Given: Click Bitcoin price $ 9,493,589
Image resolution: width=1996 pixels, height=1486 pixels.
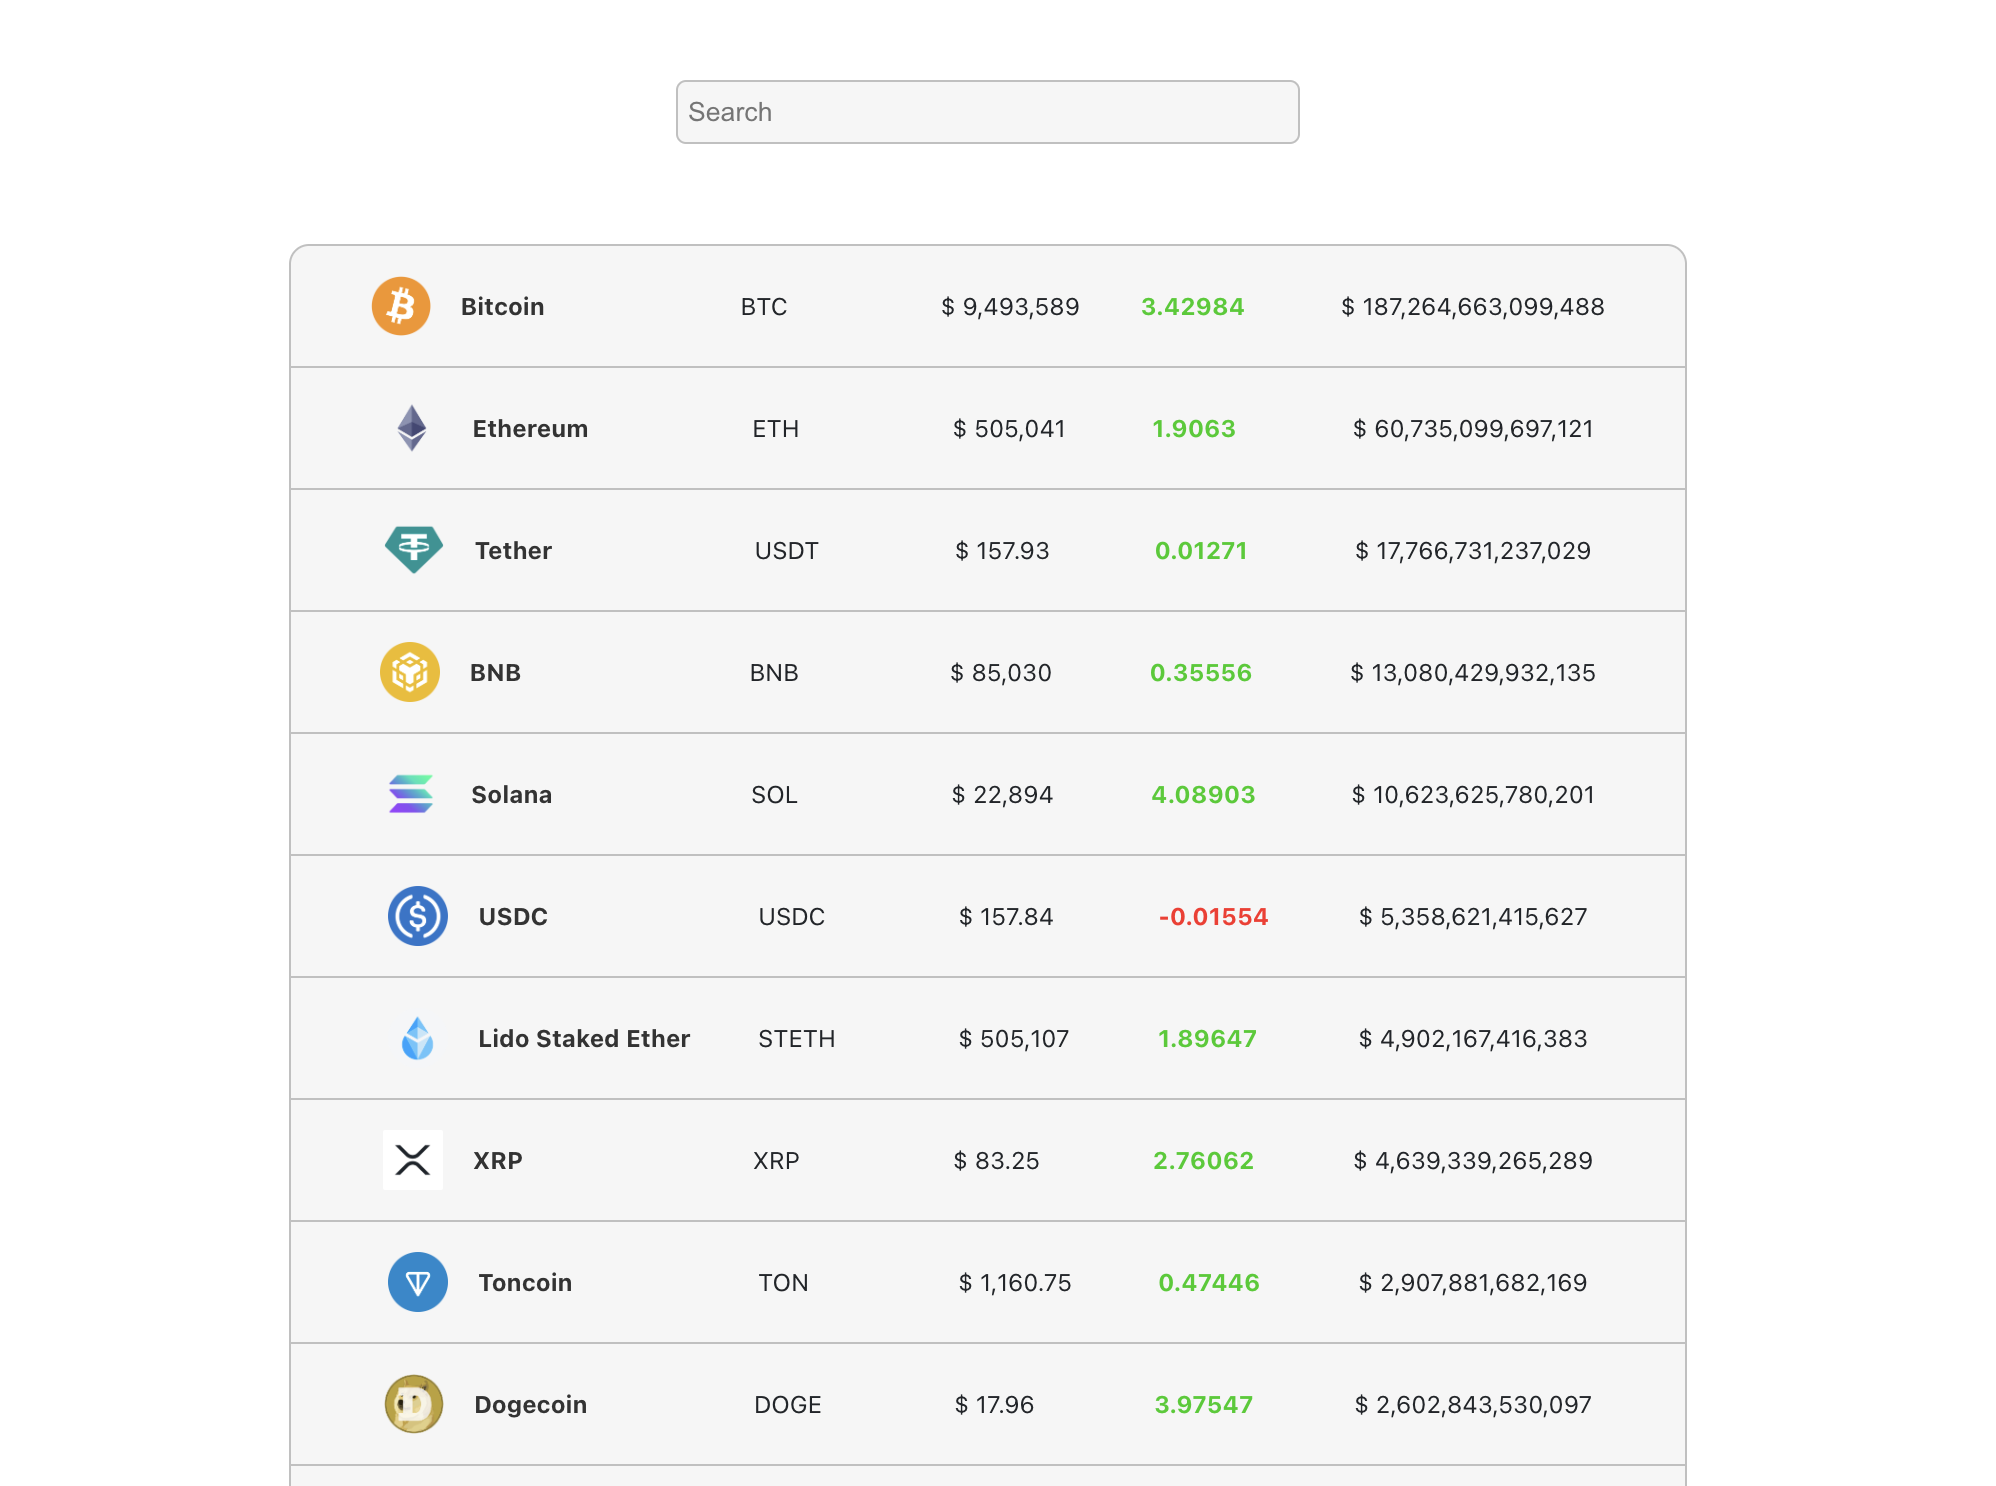Looking at the screenshot, I should 1010,307.
